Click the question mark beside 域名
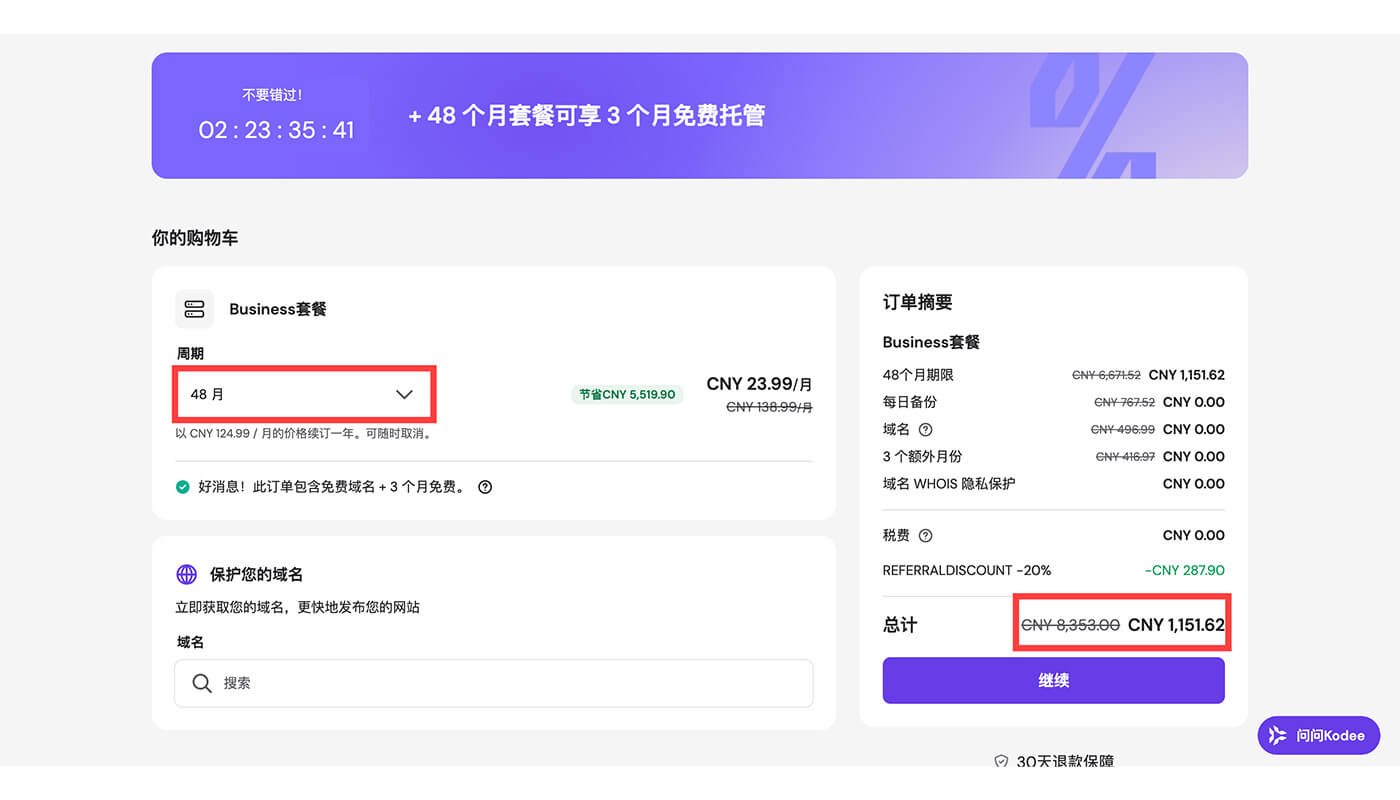Viewport: 1400px width, 800px height. tap(923, 429)
